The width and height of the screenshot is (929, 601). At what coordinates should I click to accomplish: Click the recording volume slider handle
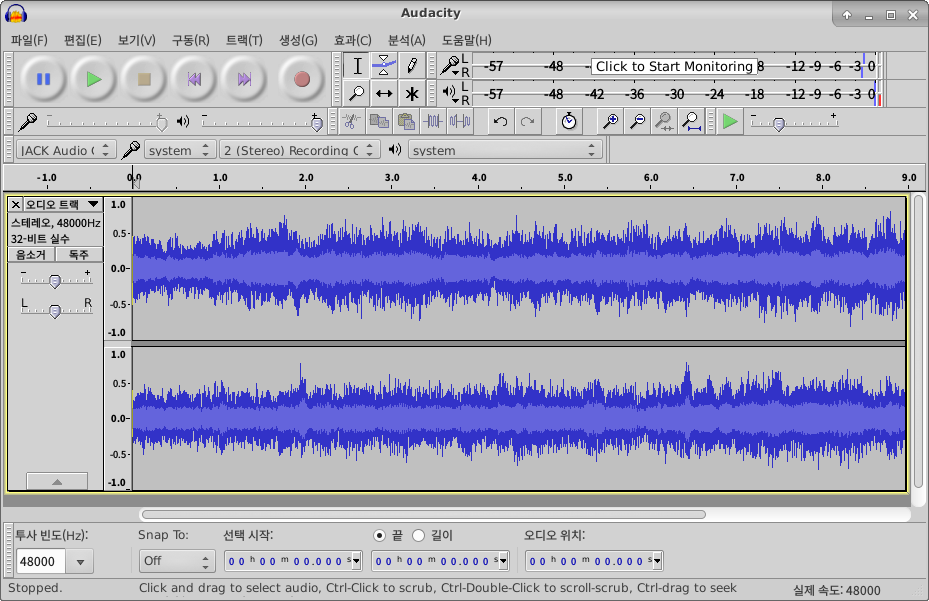pos(161,123)
